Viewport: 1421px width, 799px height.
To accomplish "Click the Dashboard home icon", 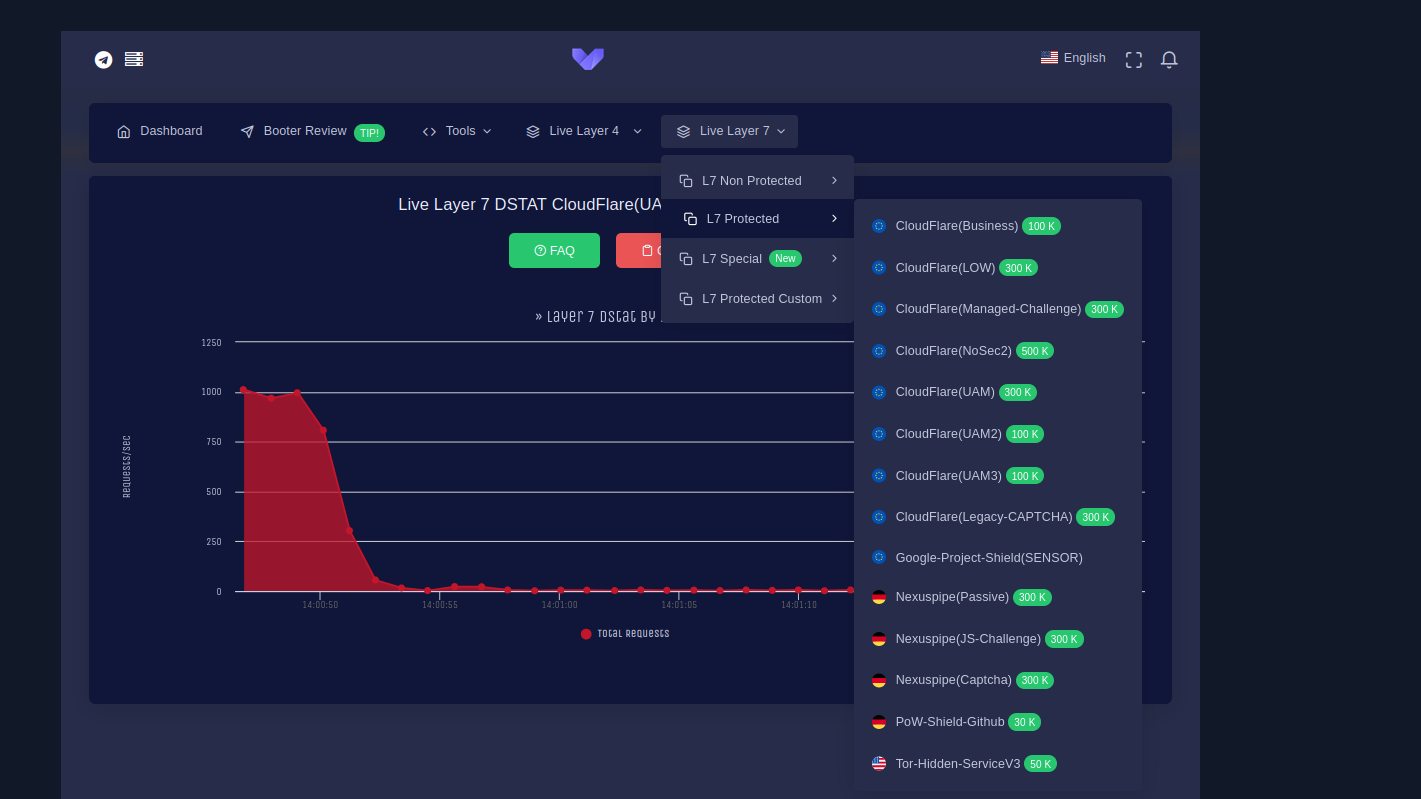I will pos(124,131).
